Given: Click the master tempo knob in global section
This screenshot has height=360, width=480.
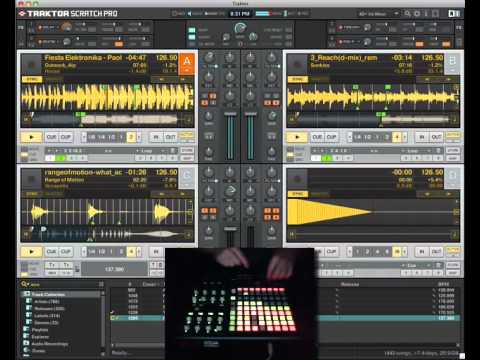Looking at the screenshot, I should click(240, 28).
